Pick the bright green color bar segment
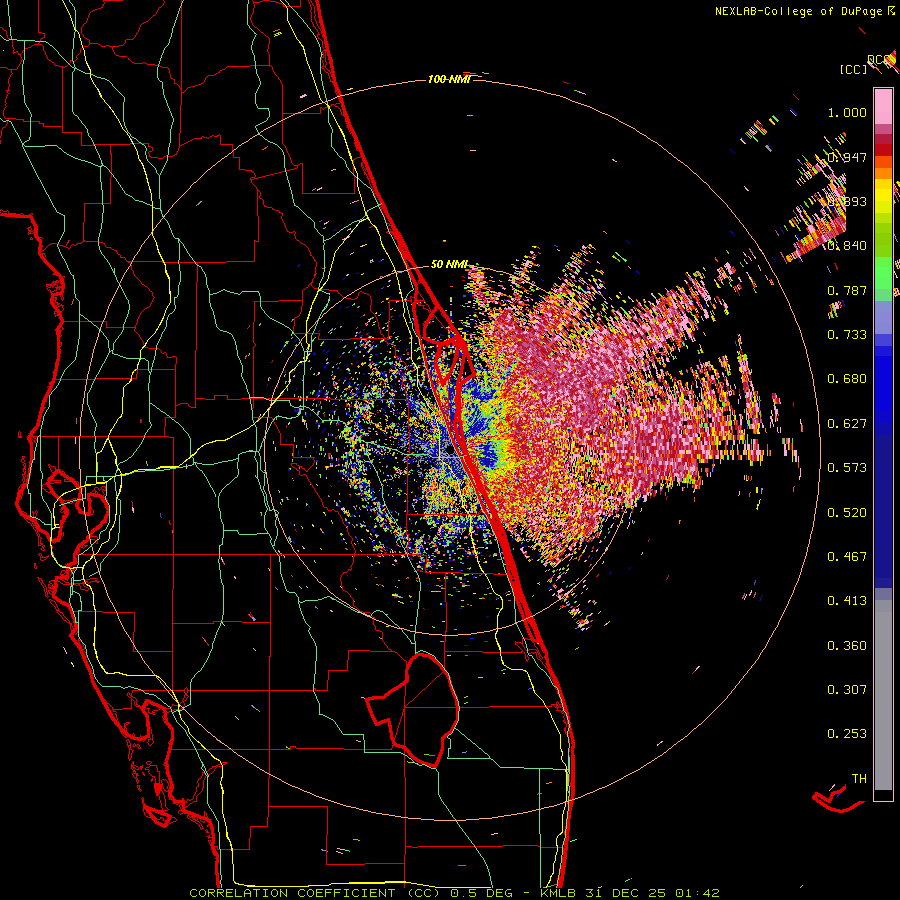This screenshot has height=900, width=900. 883,273
